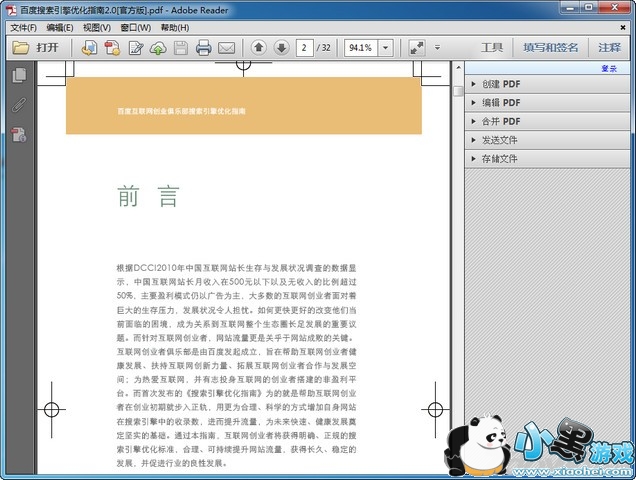Expand the 编辑 PDF section
Screen dimensions: 636x480
(500, 102)
